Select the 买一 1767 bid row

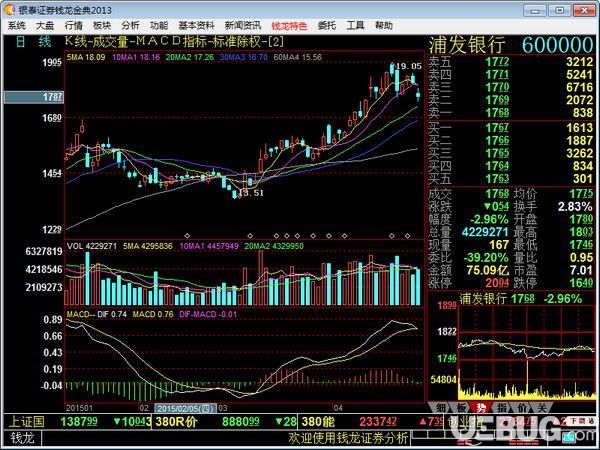[x=511, y=128]
